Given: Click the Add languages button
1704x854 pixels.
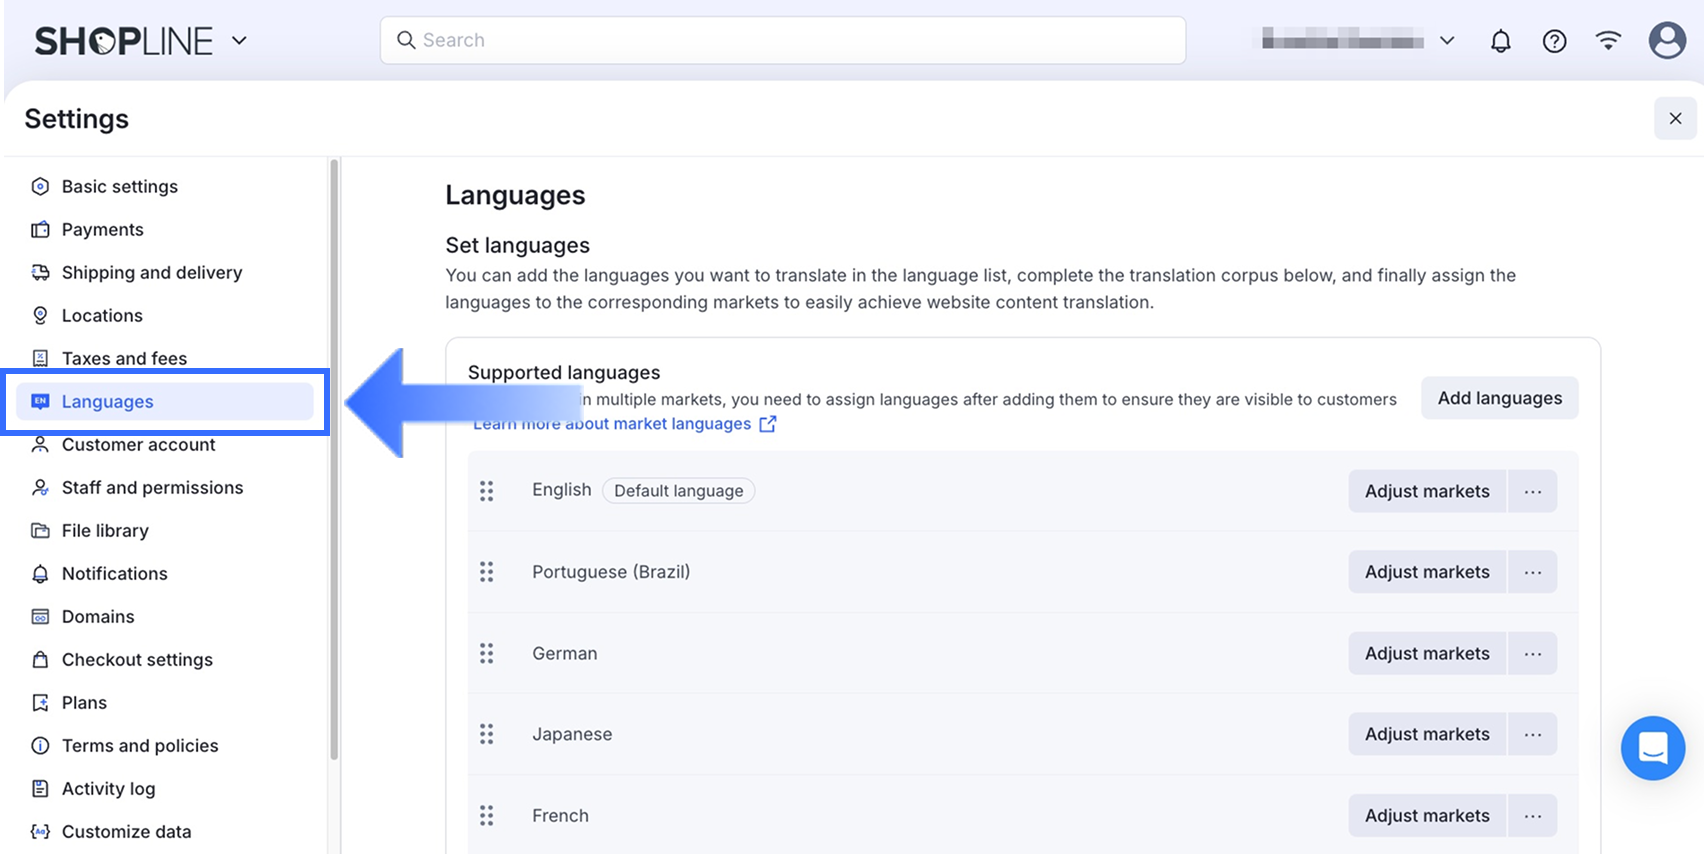Looking at the screenshot, I should tap(1499, 398).
